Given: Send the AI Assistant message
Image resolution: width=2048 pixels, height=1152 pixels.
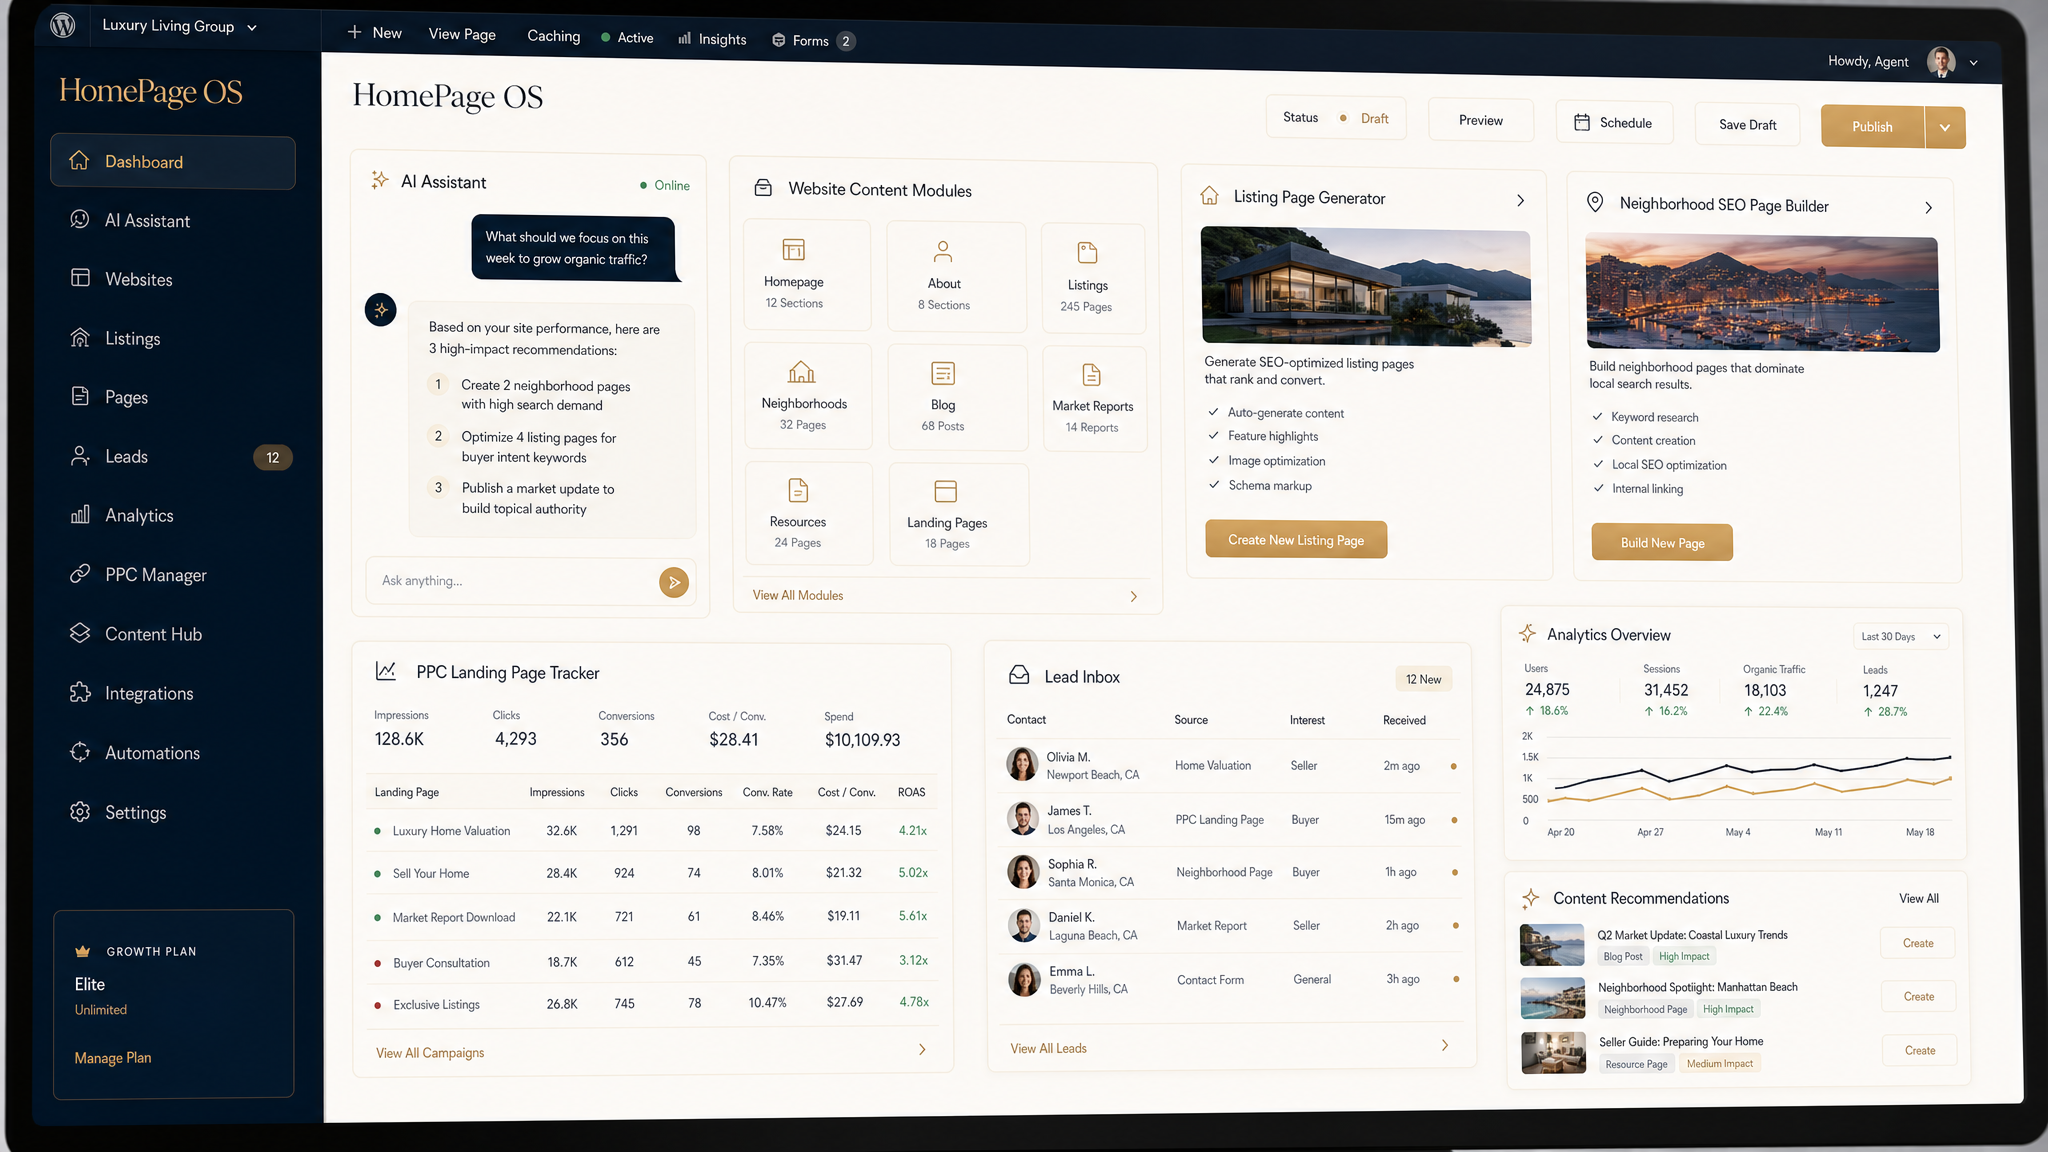Looking at the screenshot, I should [674, 582].
